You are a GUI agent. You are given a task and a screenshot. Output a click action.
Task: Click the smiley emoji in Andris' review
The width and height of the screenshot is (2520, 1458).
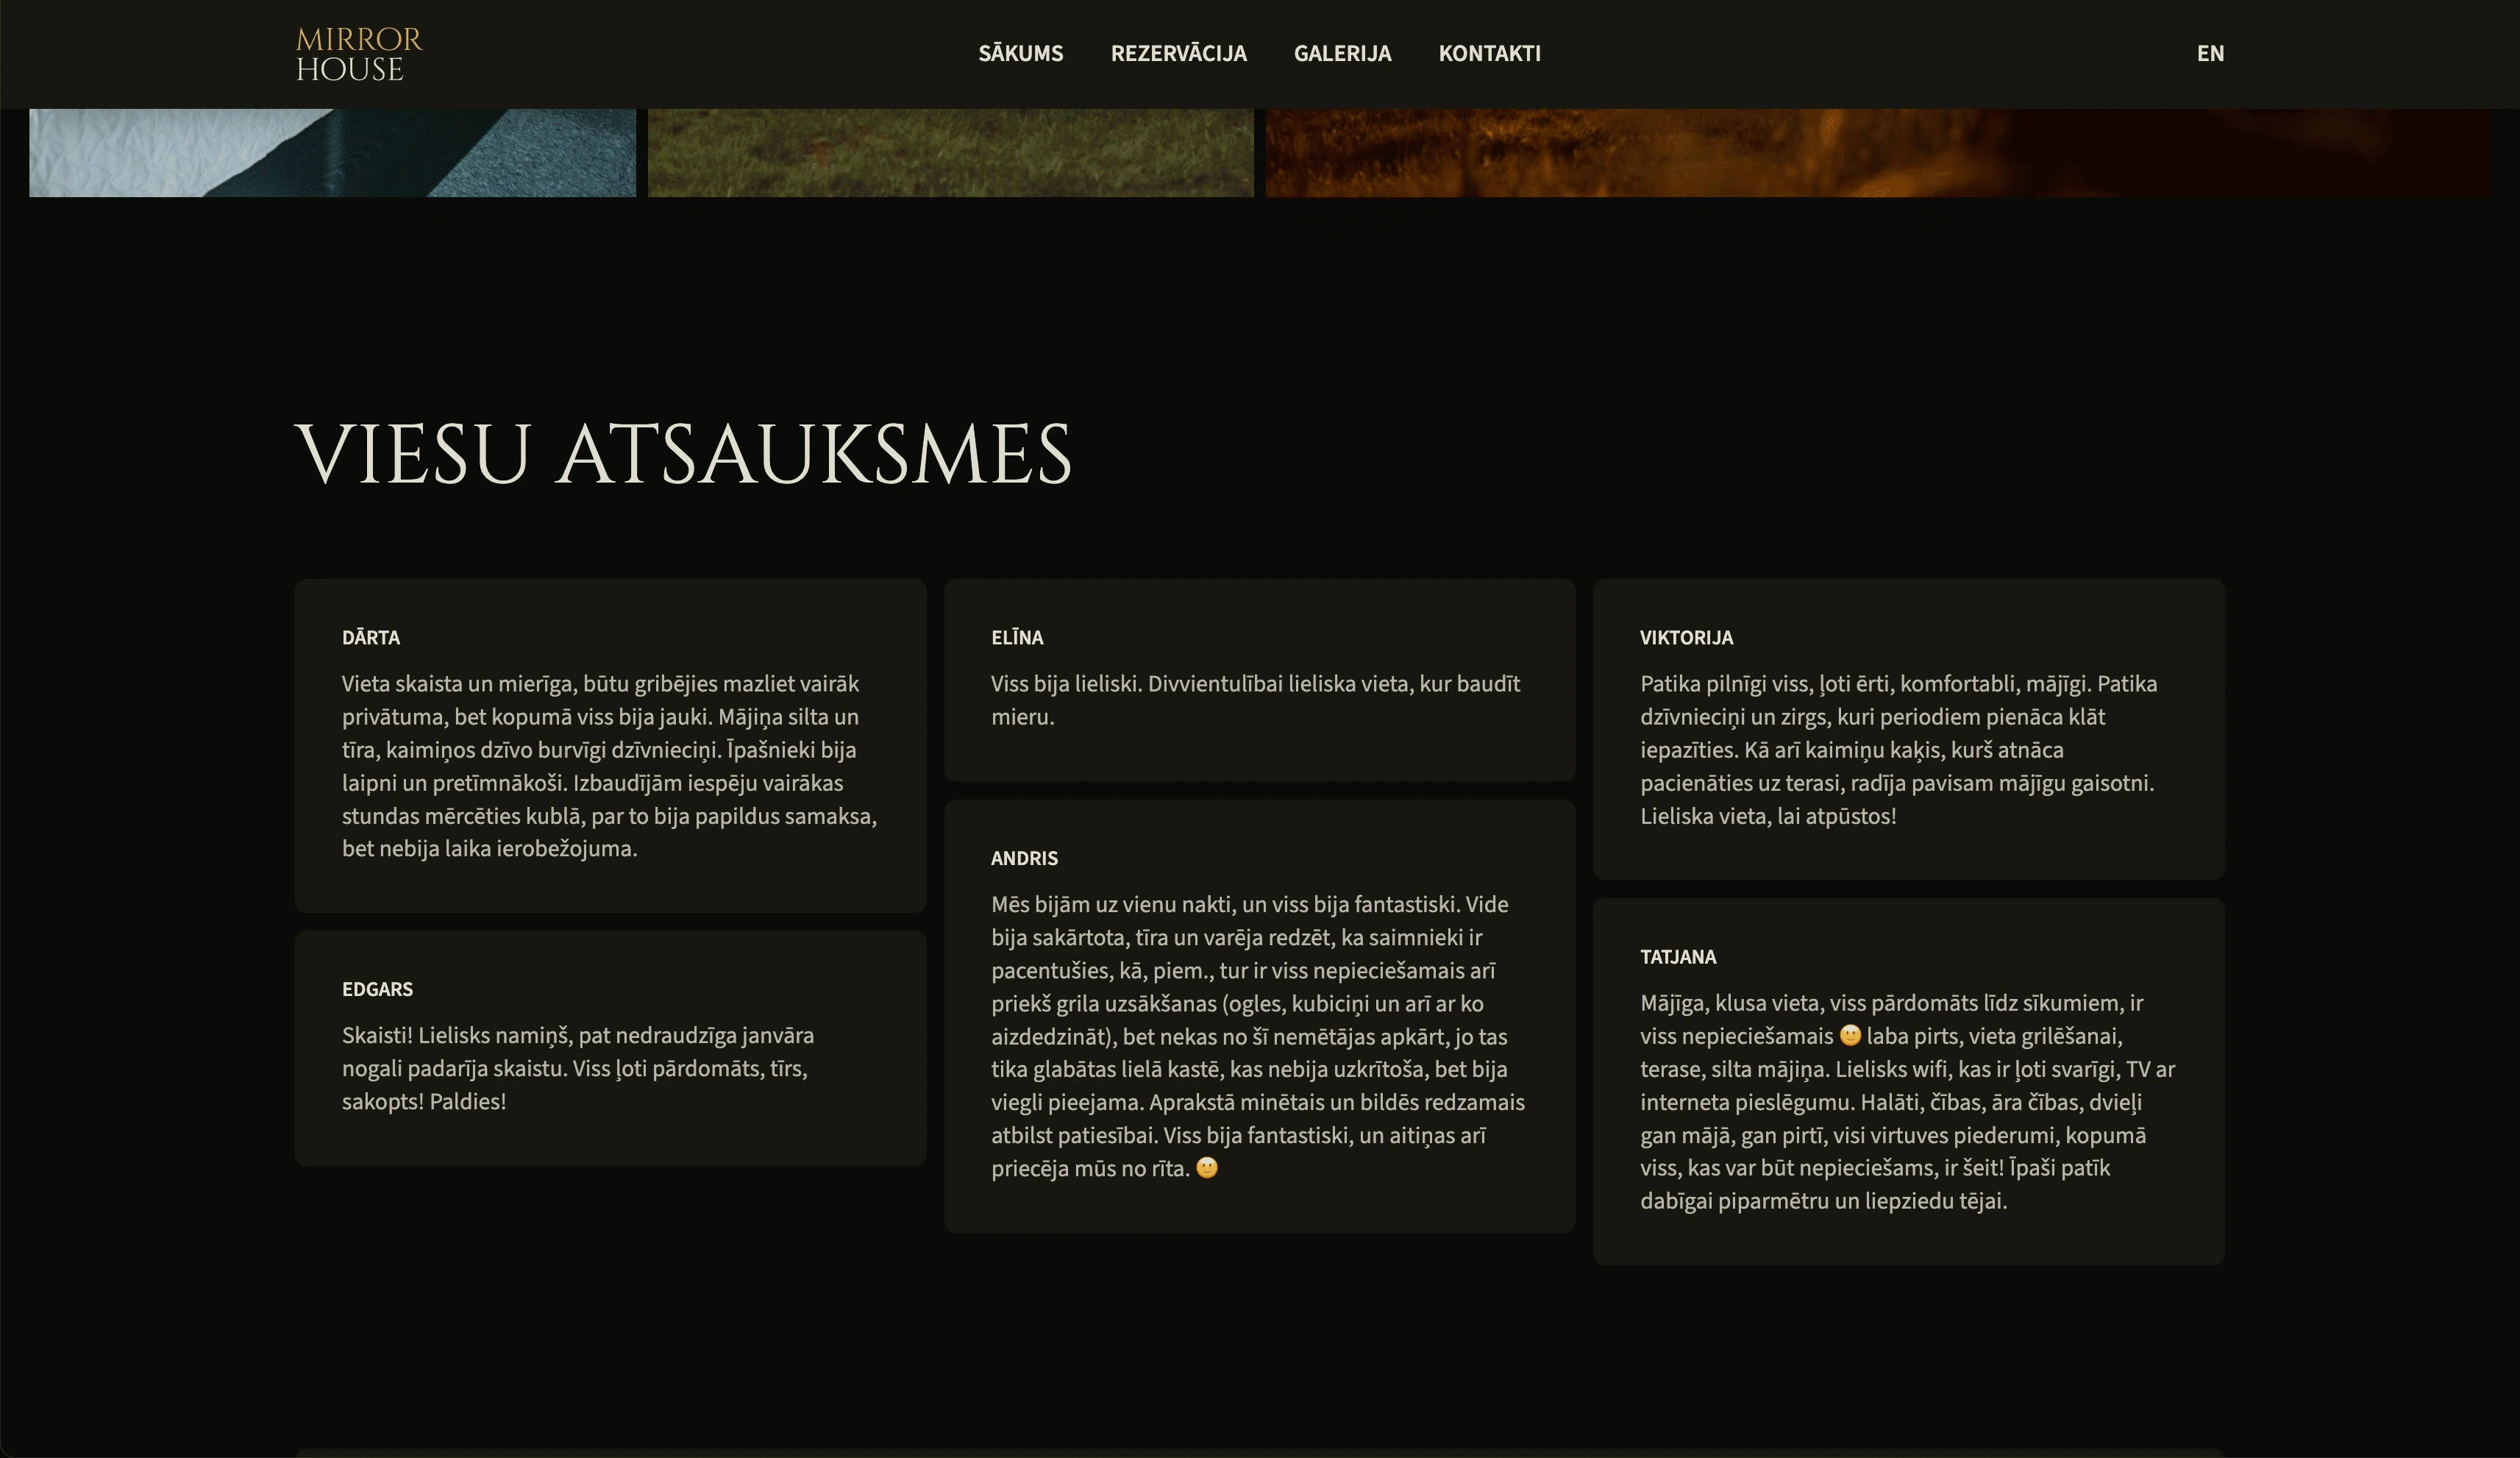(1207, 1168)
